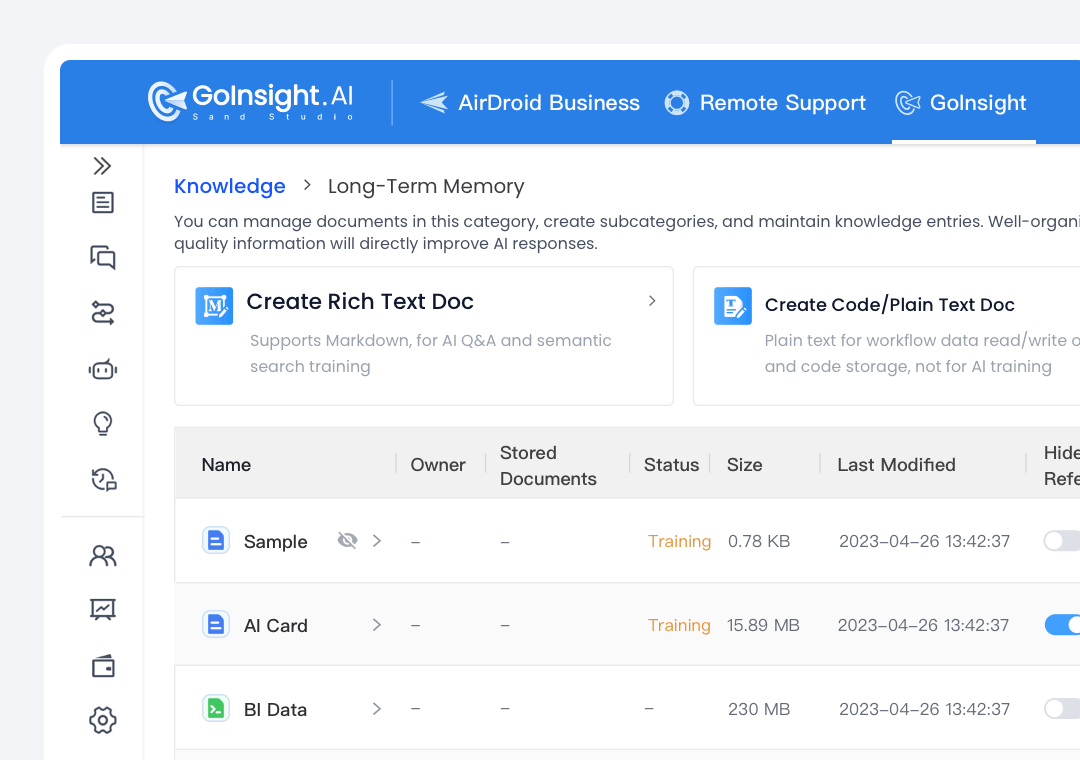Click the presentation chart sidebar icon

coord(102,609)
